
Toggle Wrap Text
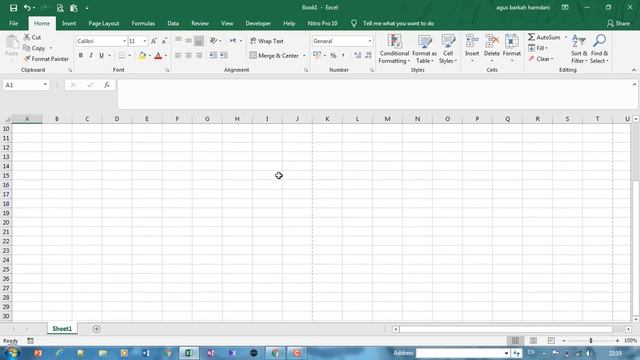pyautogui.click(x=267, y=41)
